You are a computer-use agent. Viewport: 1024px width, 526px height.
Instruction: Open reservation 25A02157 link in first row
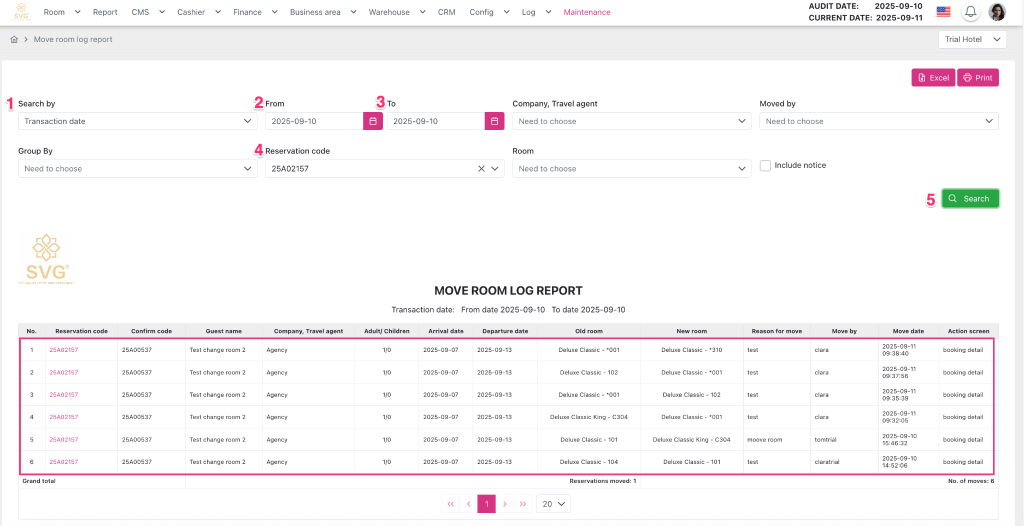64,350
